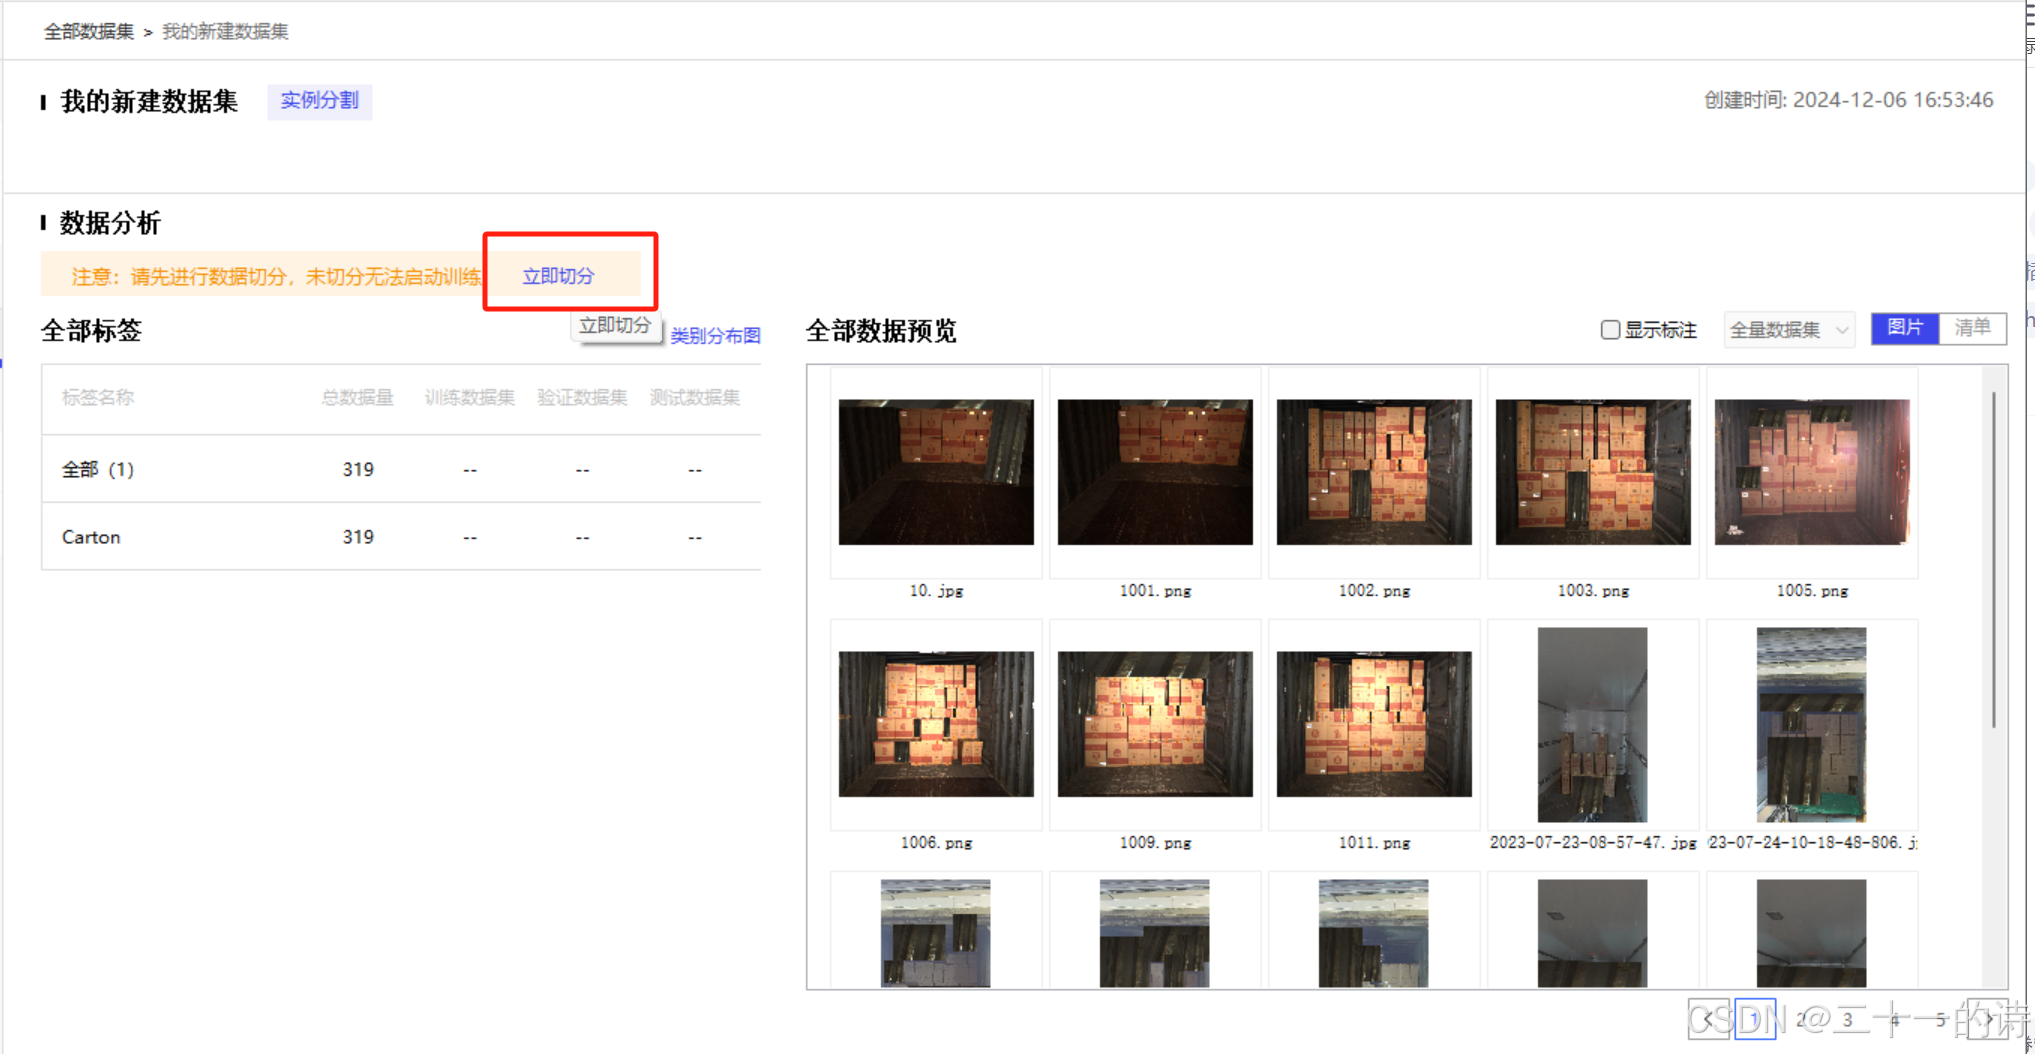Enable the 显示标注 annotation checkbox
This screenshot has height=1054, width=2035.
(x=1609, y=329)
